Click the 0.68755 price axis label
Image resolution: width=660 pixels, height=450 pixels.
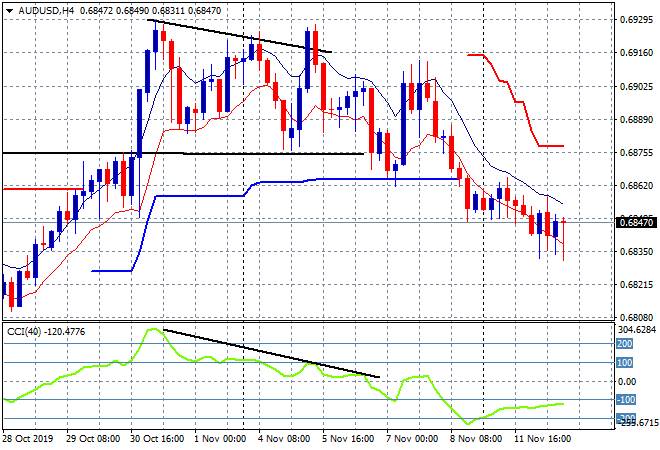tap(637, 152)
